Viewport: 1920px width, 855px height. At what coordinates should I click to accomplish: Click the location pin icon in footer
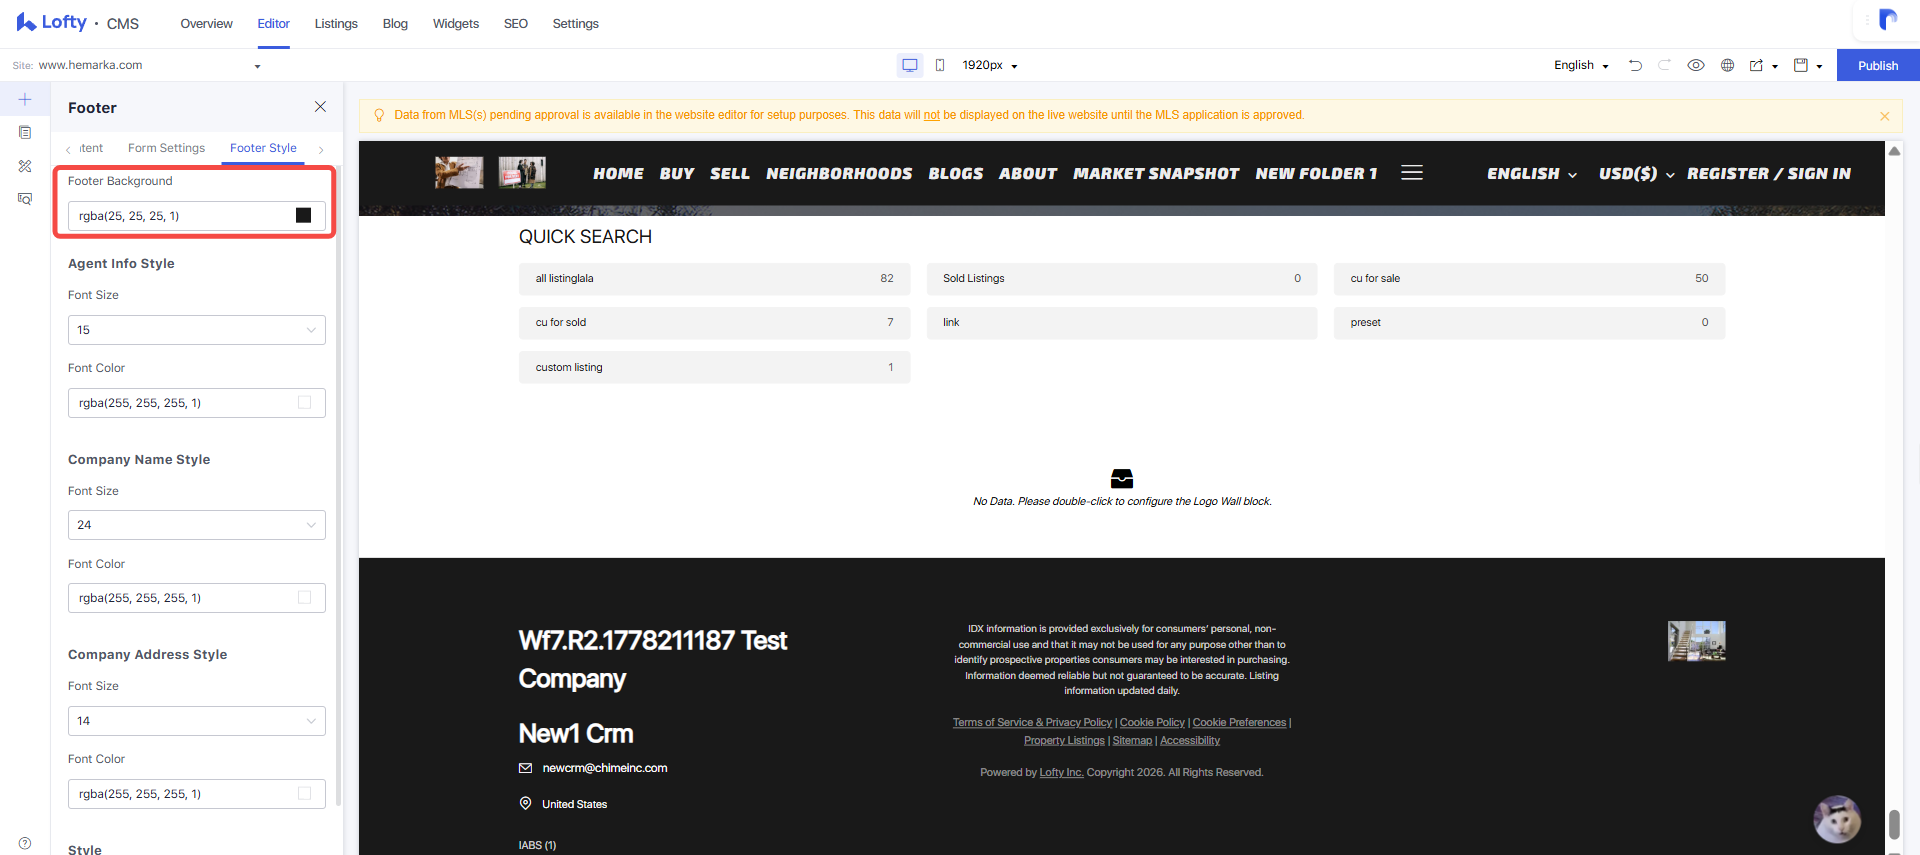tap(526, 803)
